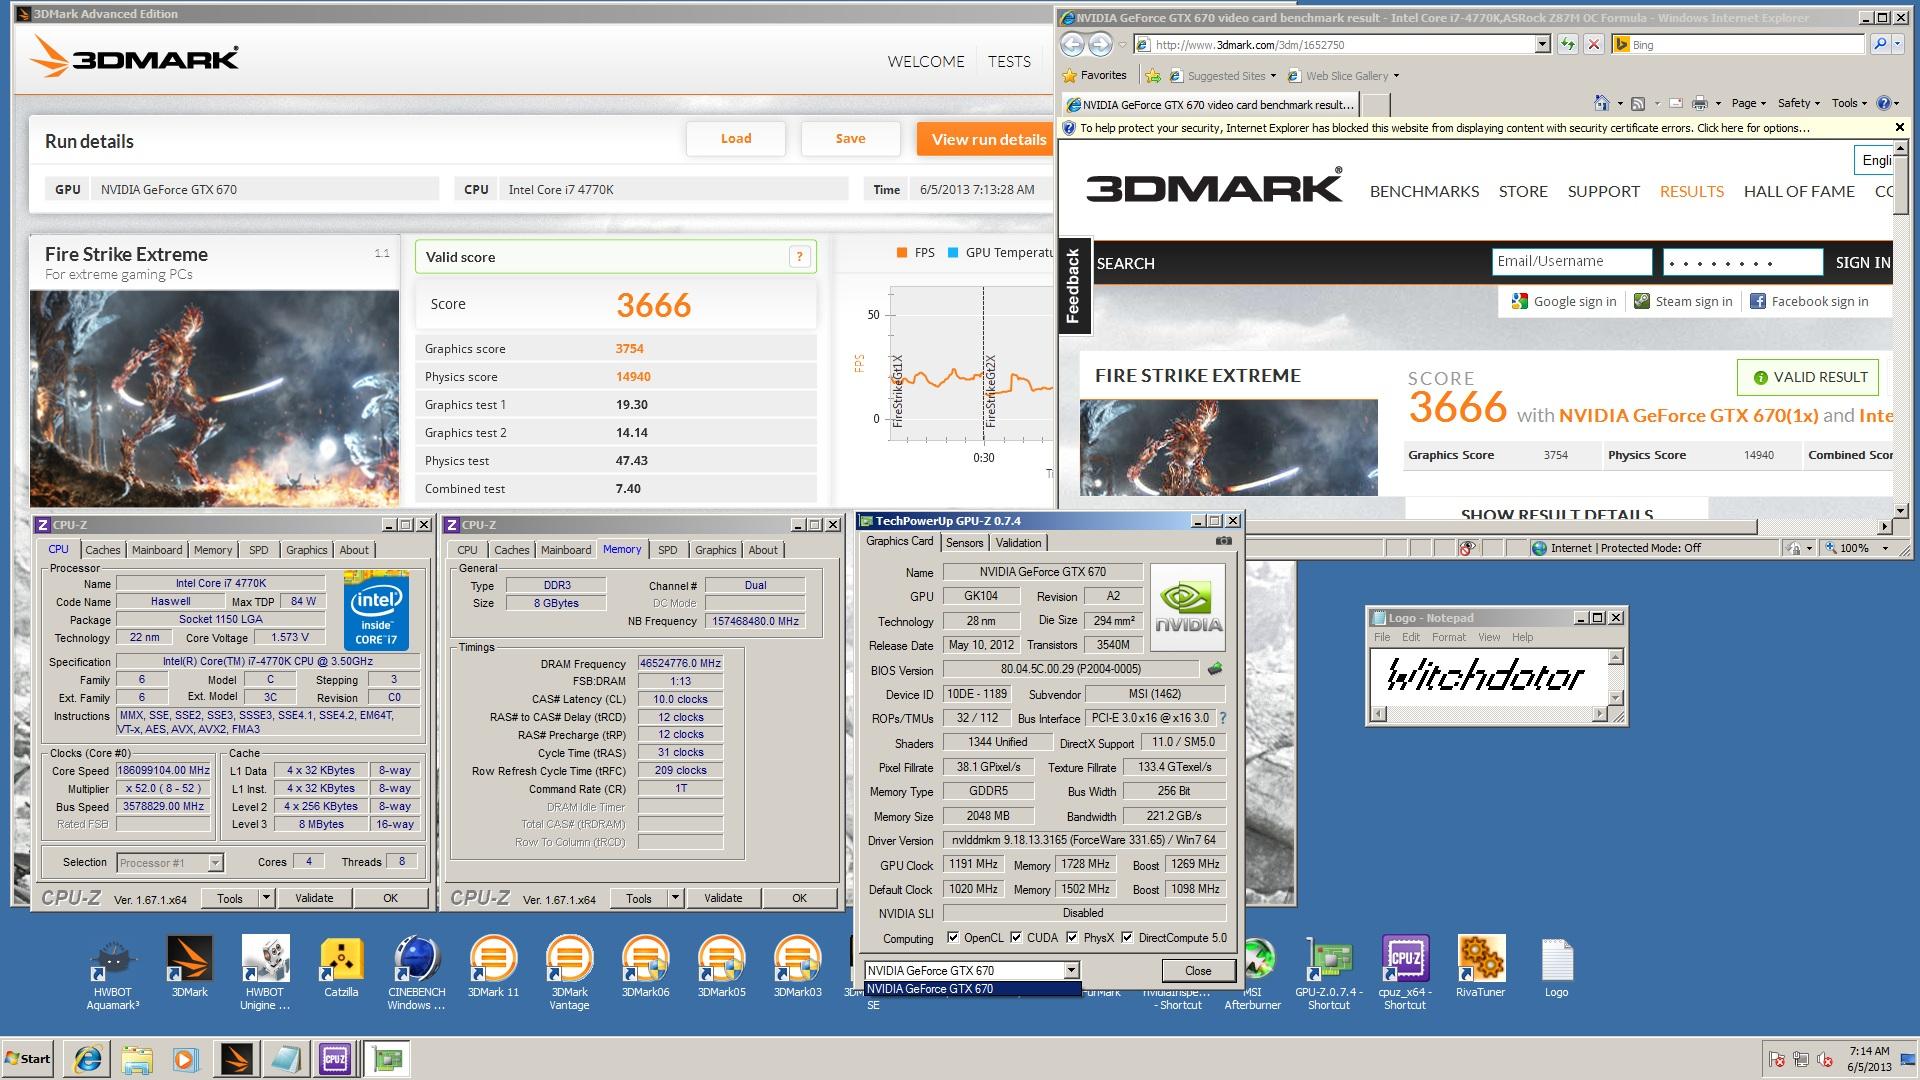Expand Tools dropdown arrow in Memory CPU-Z
The height and width of the screenshot is (1080, 1920).
pyautogui.click(x=675, y=898)
